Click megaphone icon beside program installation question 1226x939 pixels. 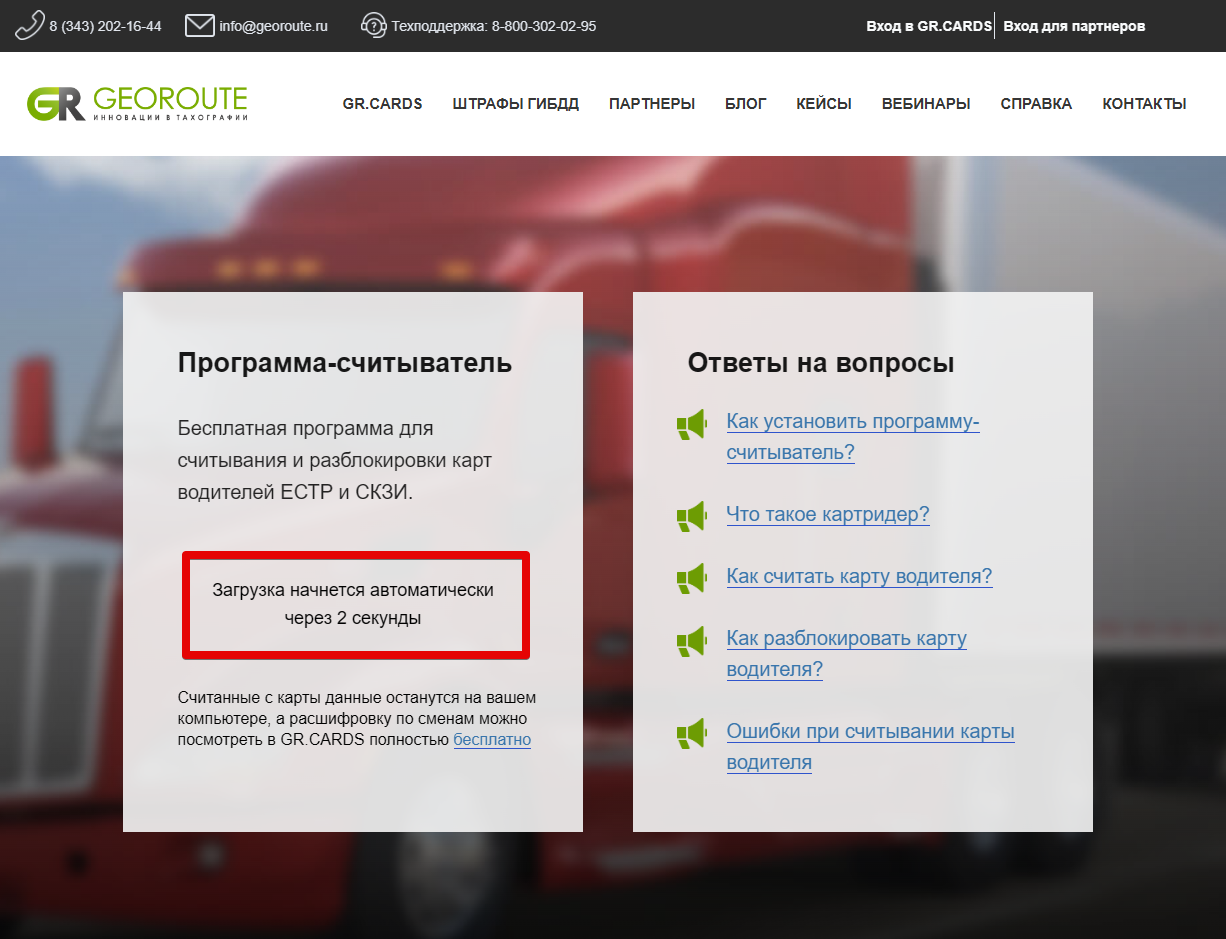point(691,425)
